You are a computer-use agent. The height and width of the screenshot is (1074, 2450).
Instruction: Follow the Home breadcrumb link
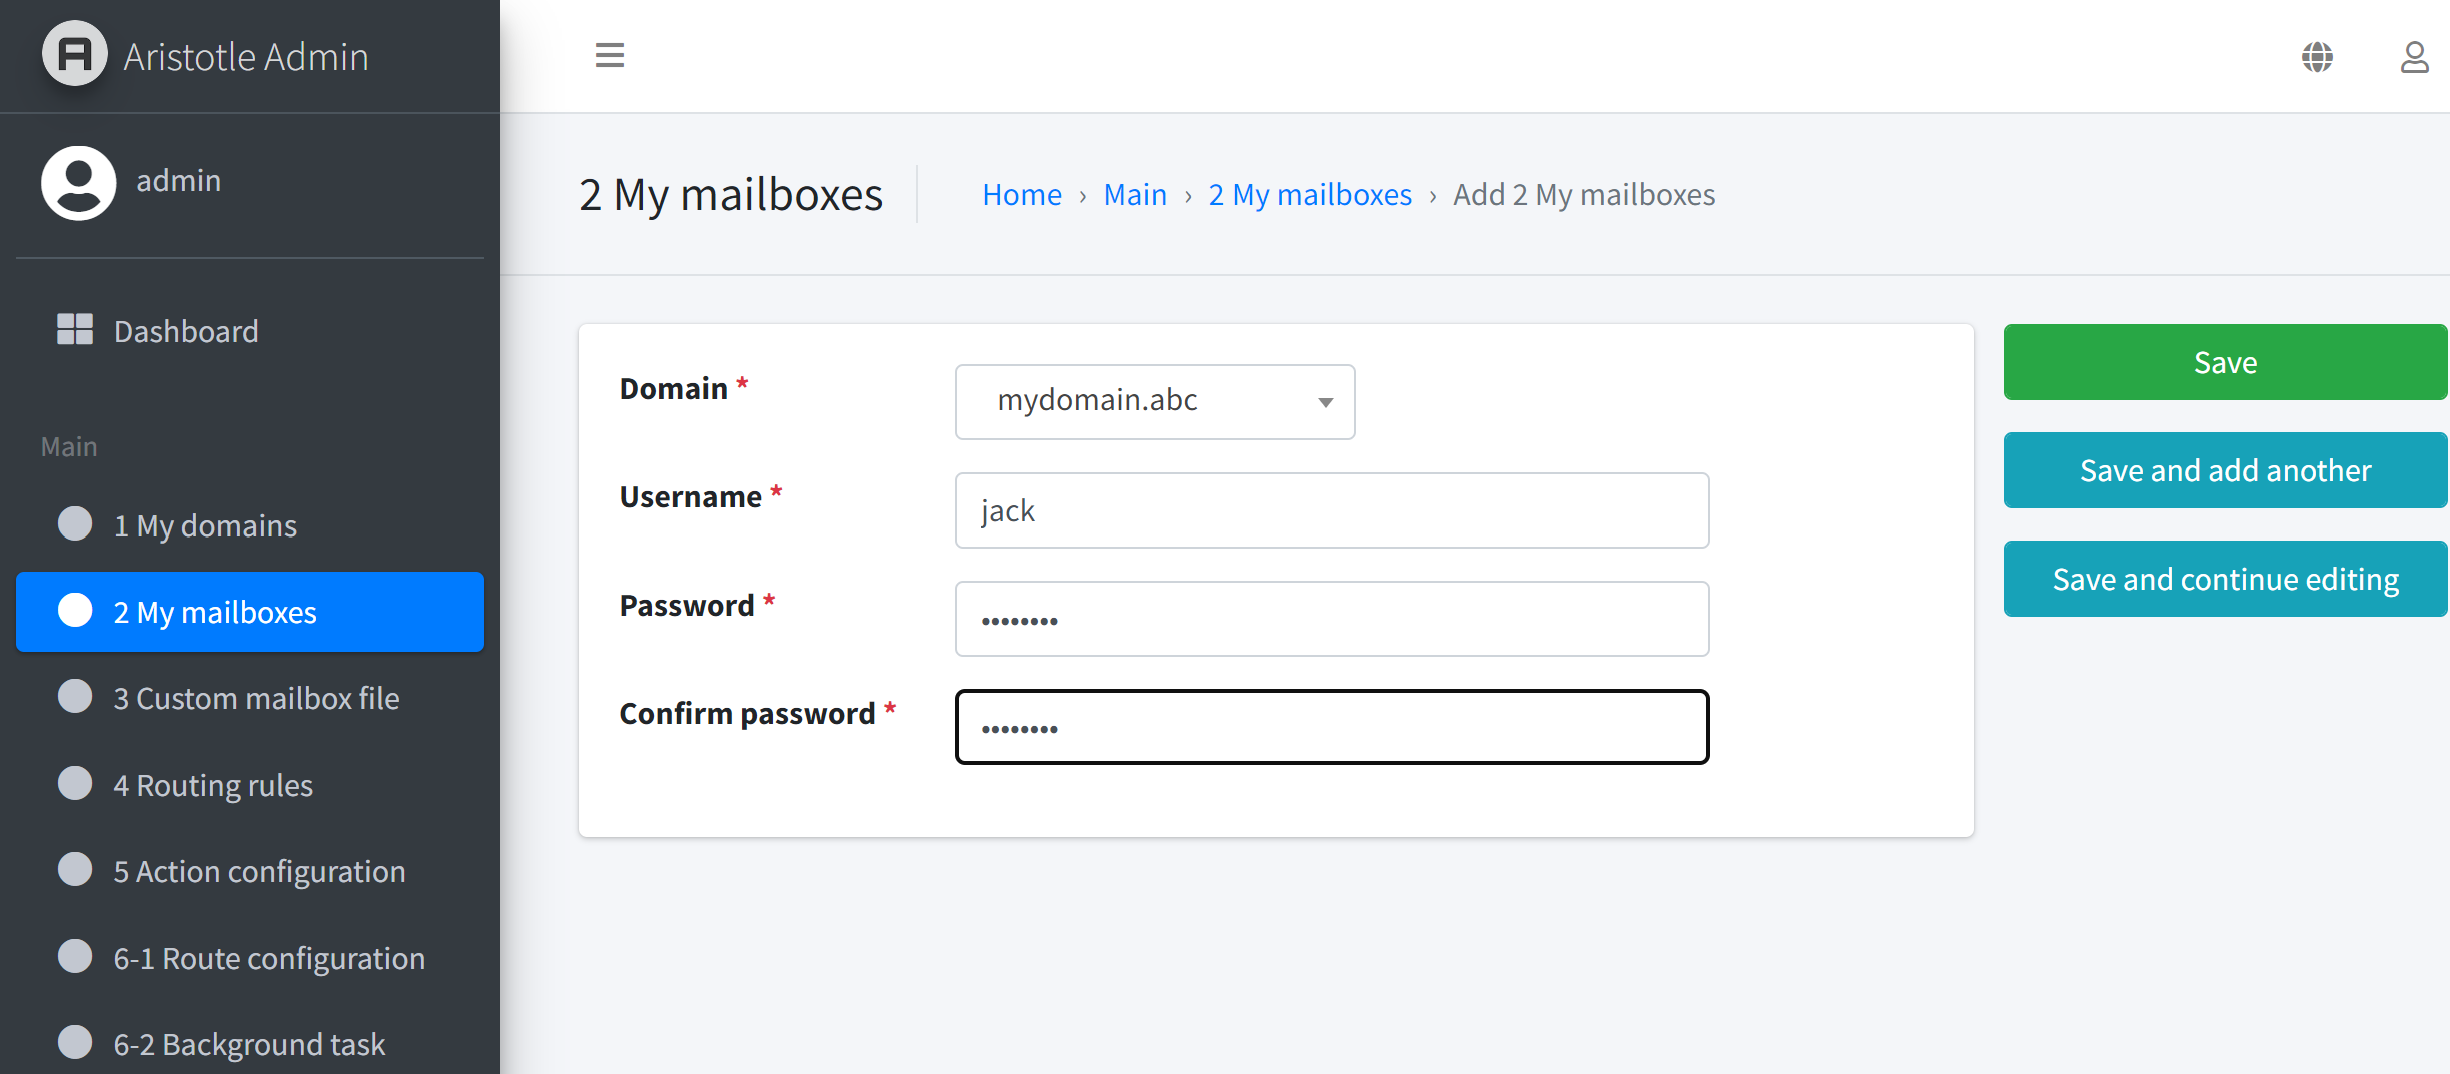click(x=1021, y=194)
